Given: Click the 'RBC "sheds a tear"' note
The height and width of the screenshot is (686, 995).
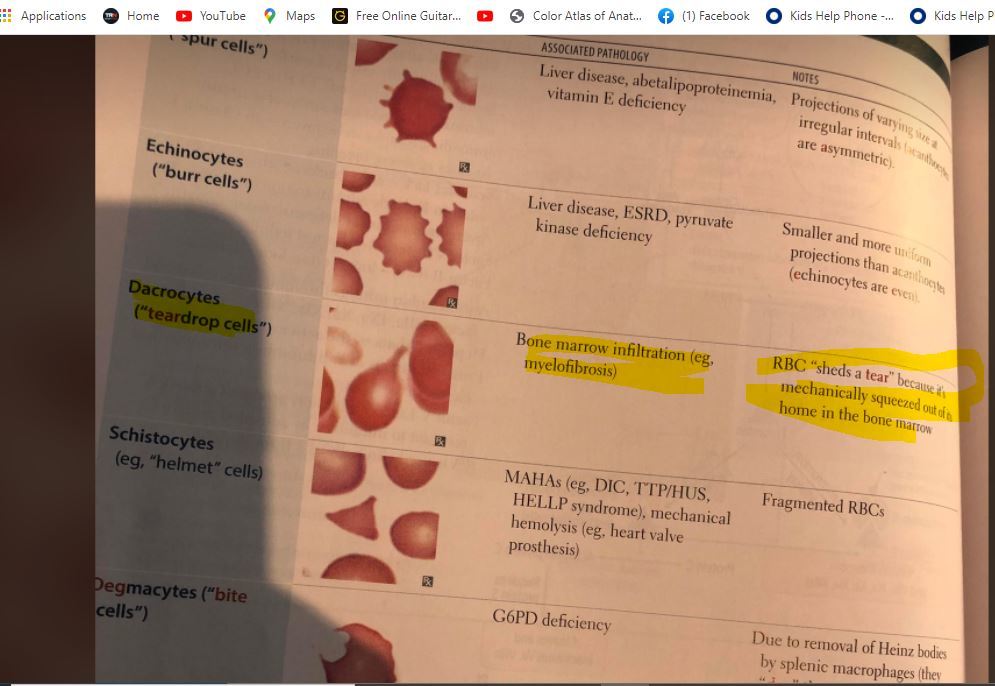Looking at the screenshot, I should coord(831,371).
